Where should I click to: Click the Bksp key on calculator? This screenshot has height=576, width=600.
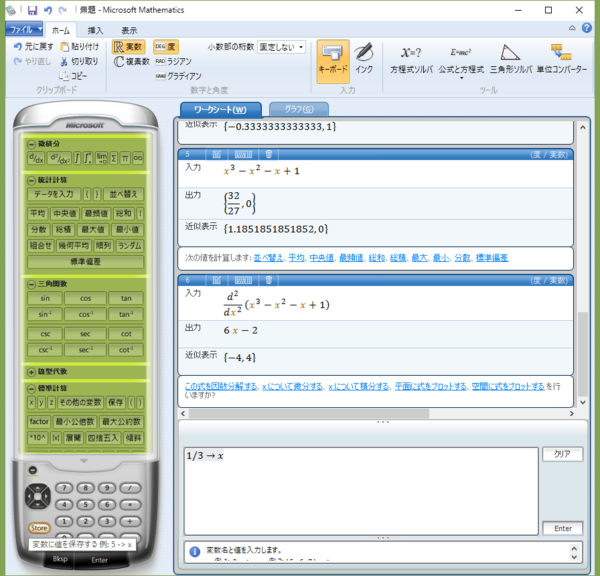[60, 559]
